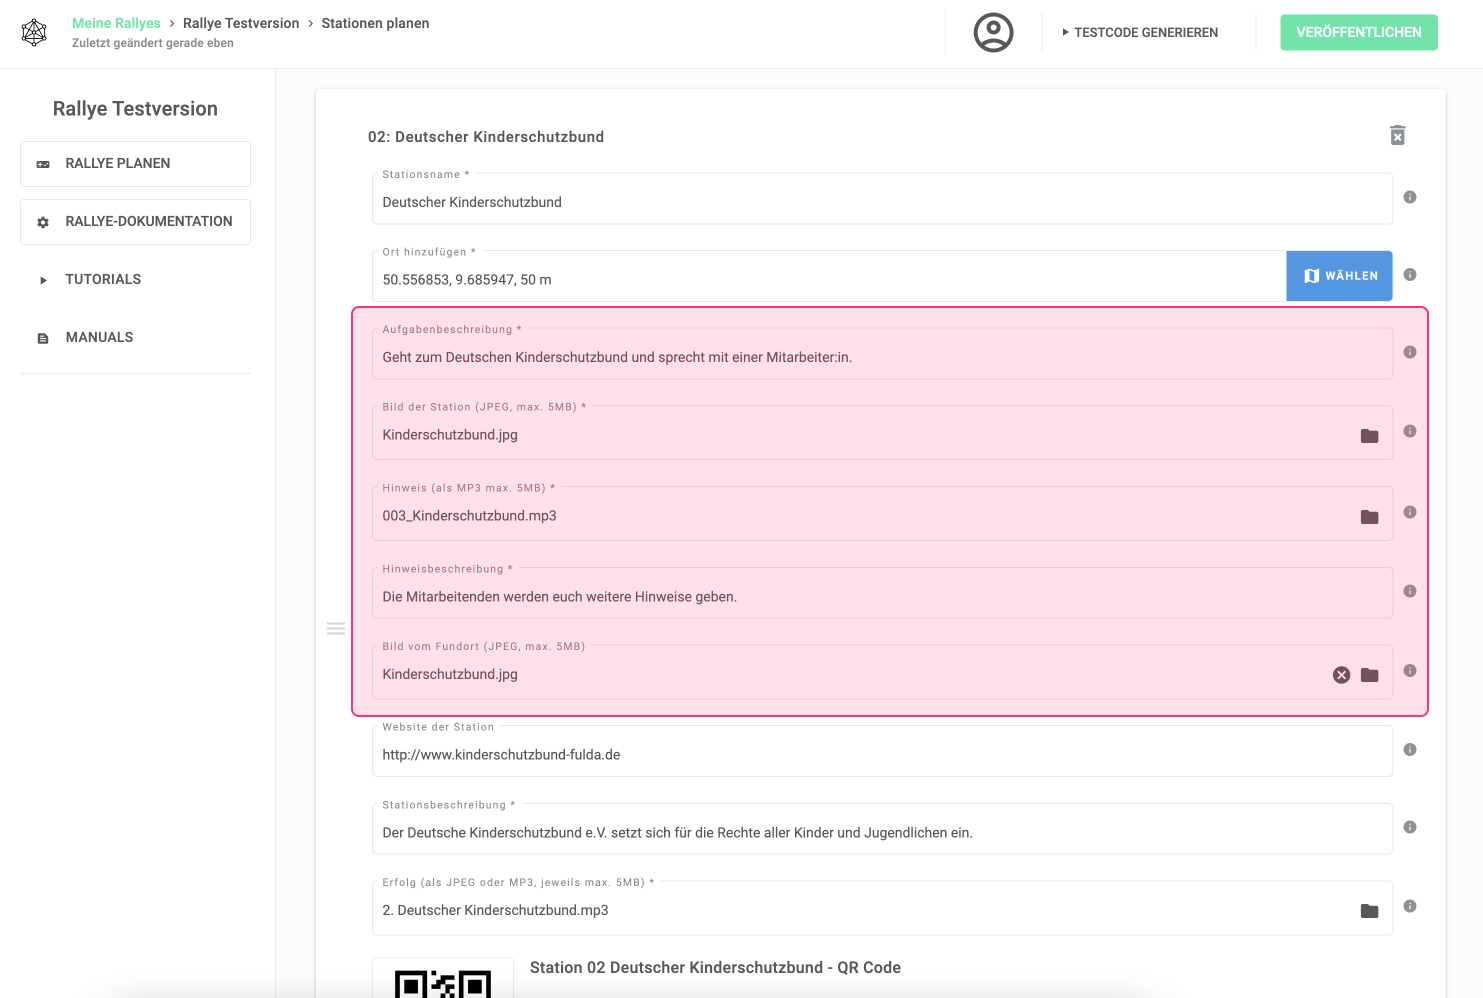Image resolution: width=1483 pixels, height=998 pixels.
Task: Show info for Website der Station field
Action: (1410, 749)
